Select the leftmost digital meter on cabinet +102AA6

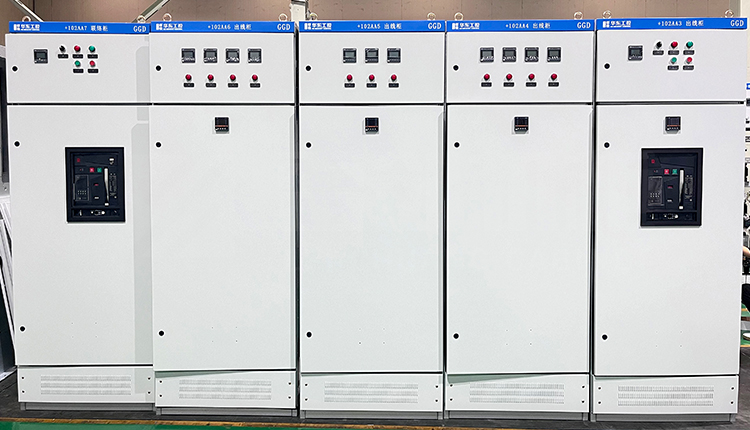coord(188,56)
